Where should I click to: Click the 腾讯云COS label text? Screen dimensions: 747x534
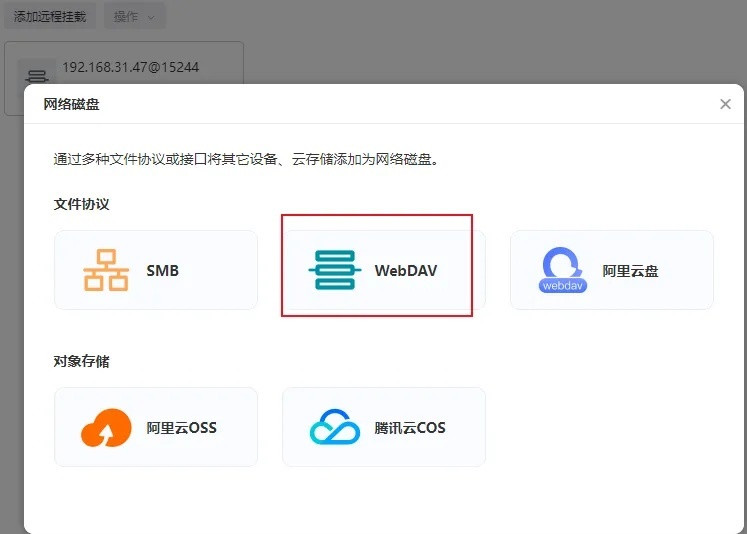[410, 428]
